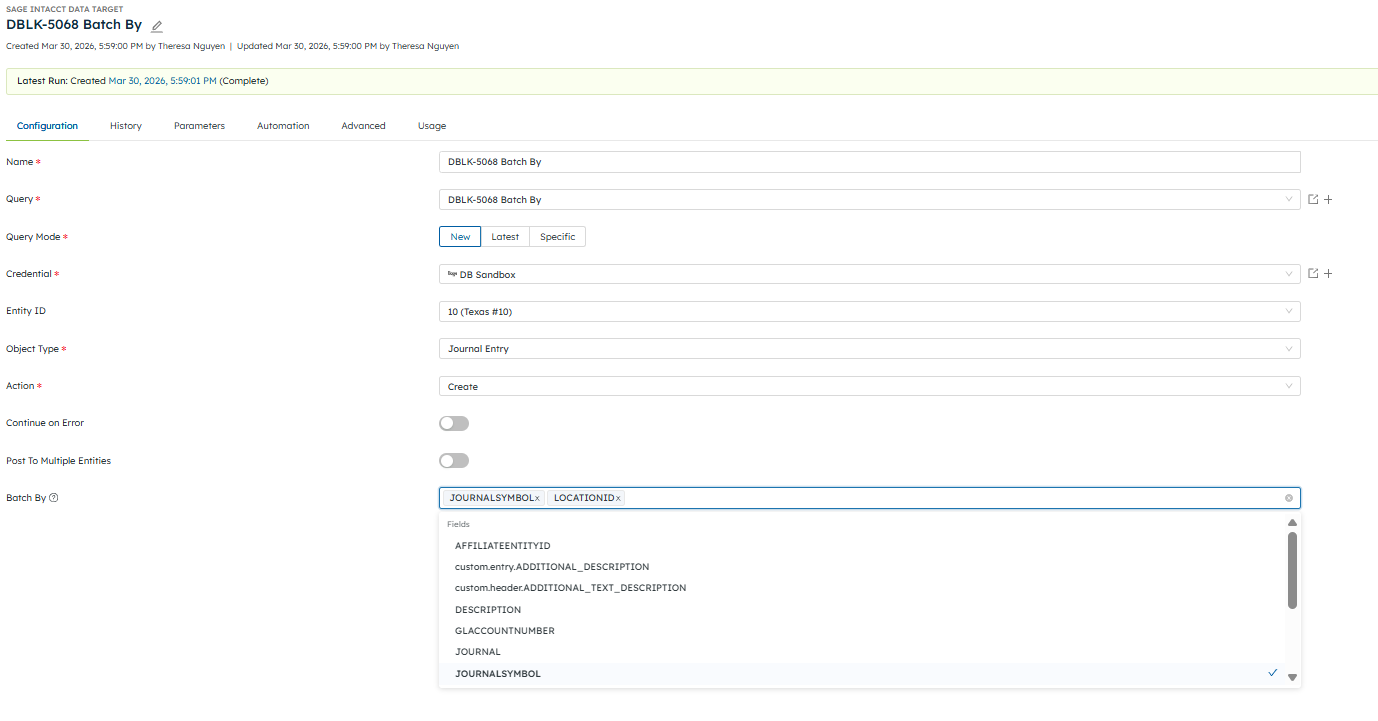Open the Action dropdown
The image size is (1378, 721).
click(x=869, y=386)
